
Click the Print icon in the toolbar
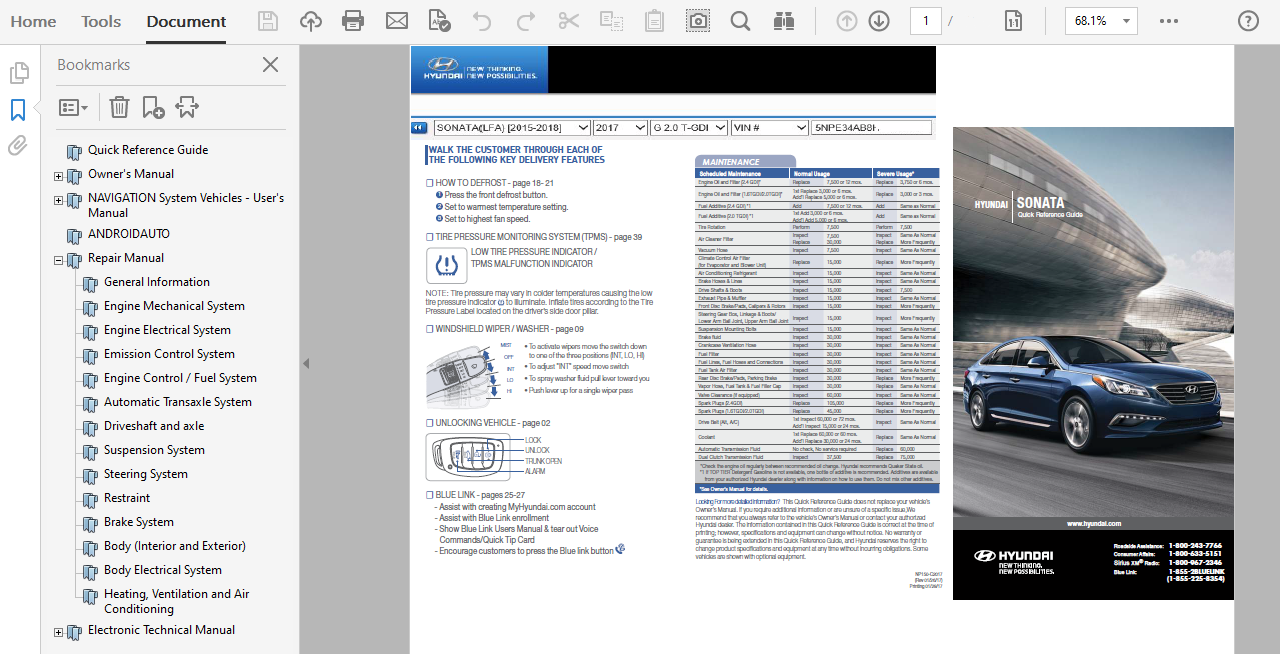point(353,21)
